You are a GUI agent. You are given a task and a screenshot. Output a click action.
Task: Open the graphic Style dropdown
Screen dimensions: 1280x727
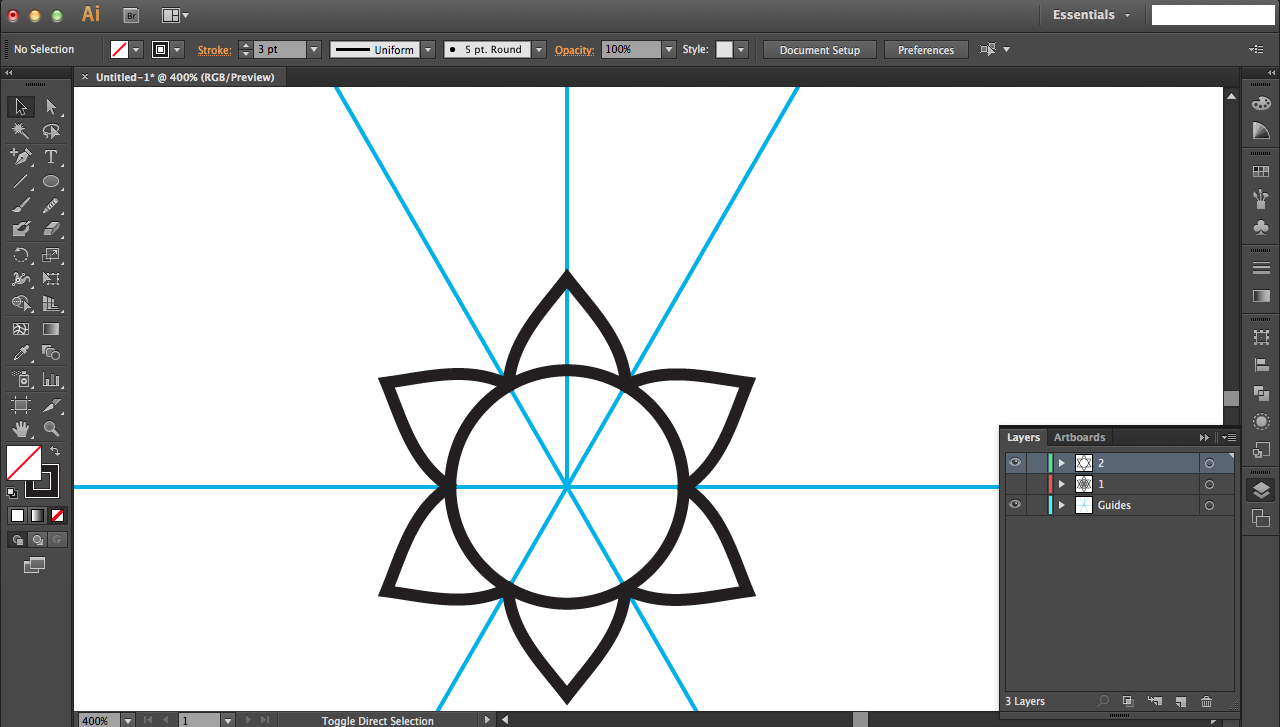[741, 49]
